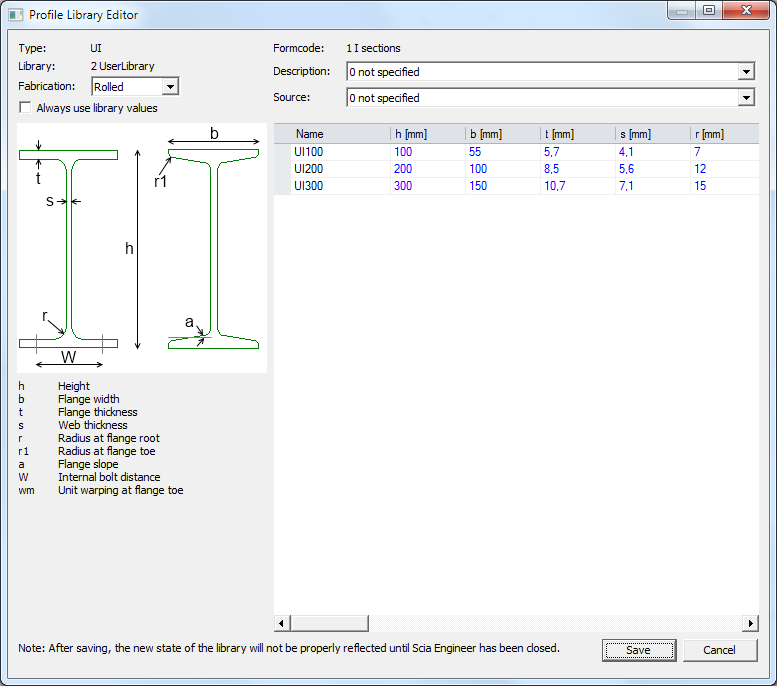The width and height of the screenshot is (777, 686).
Task: Select the UI200 profile row name
Action: click(x=308, y=169)
